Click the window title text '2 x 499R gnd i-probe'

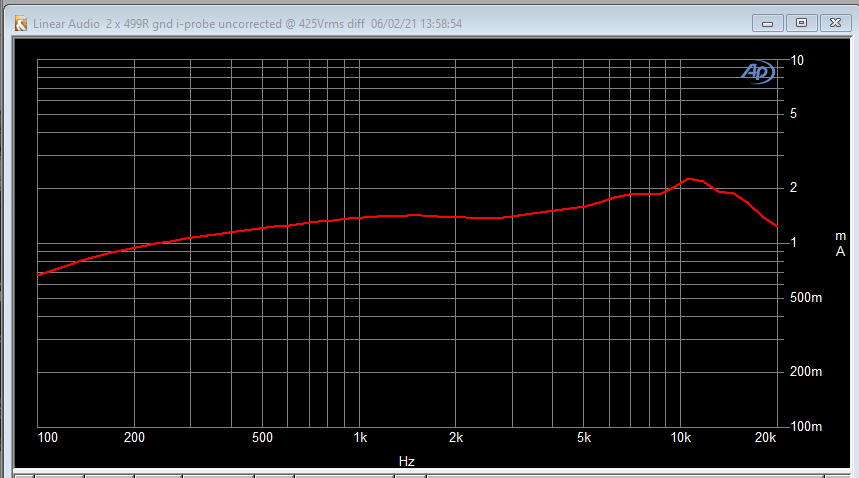(160, 24)
